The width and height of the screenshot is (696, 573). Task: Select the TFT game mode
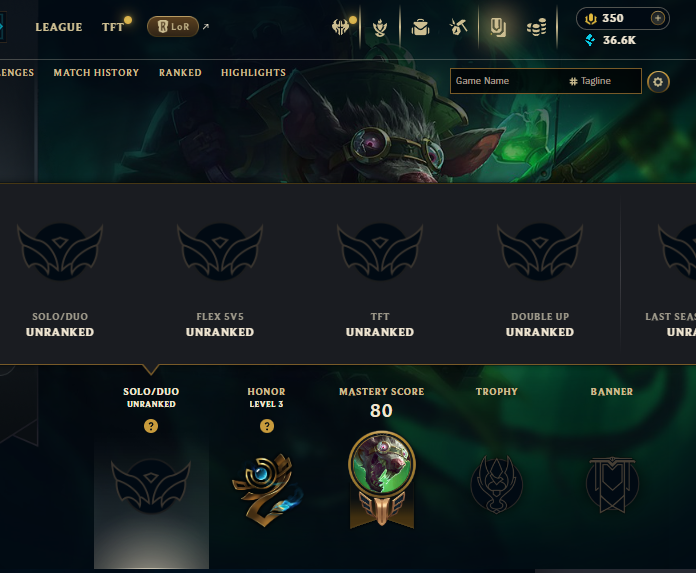(x=113, y=27)
